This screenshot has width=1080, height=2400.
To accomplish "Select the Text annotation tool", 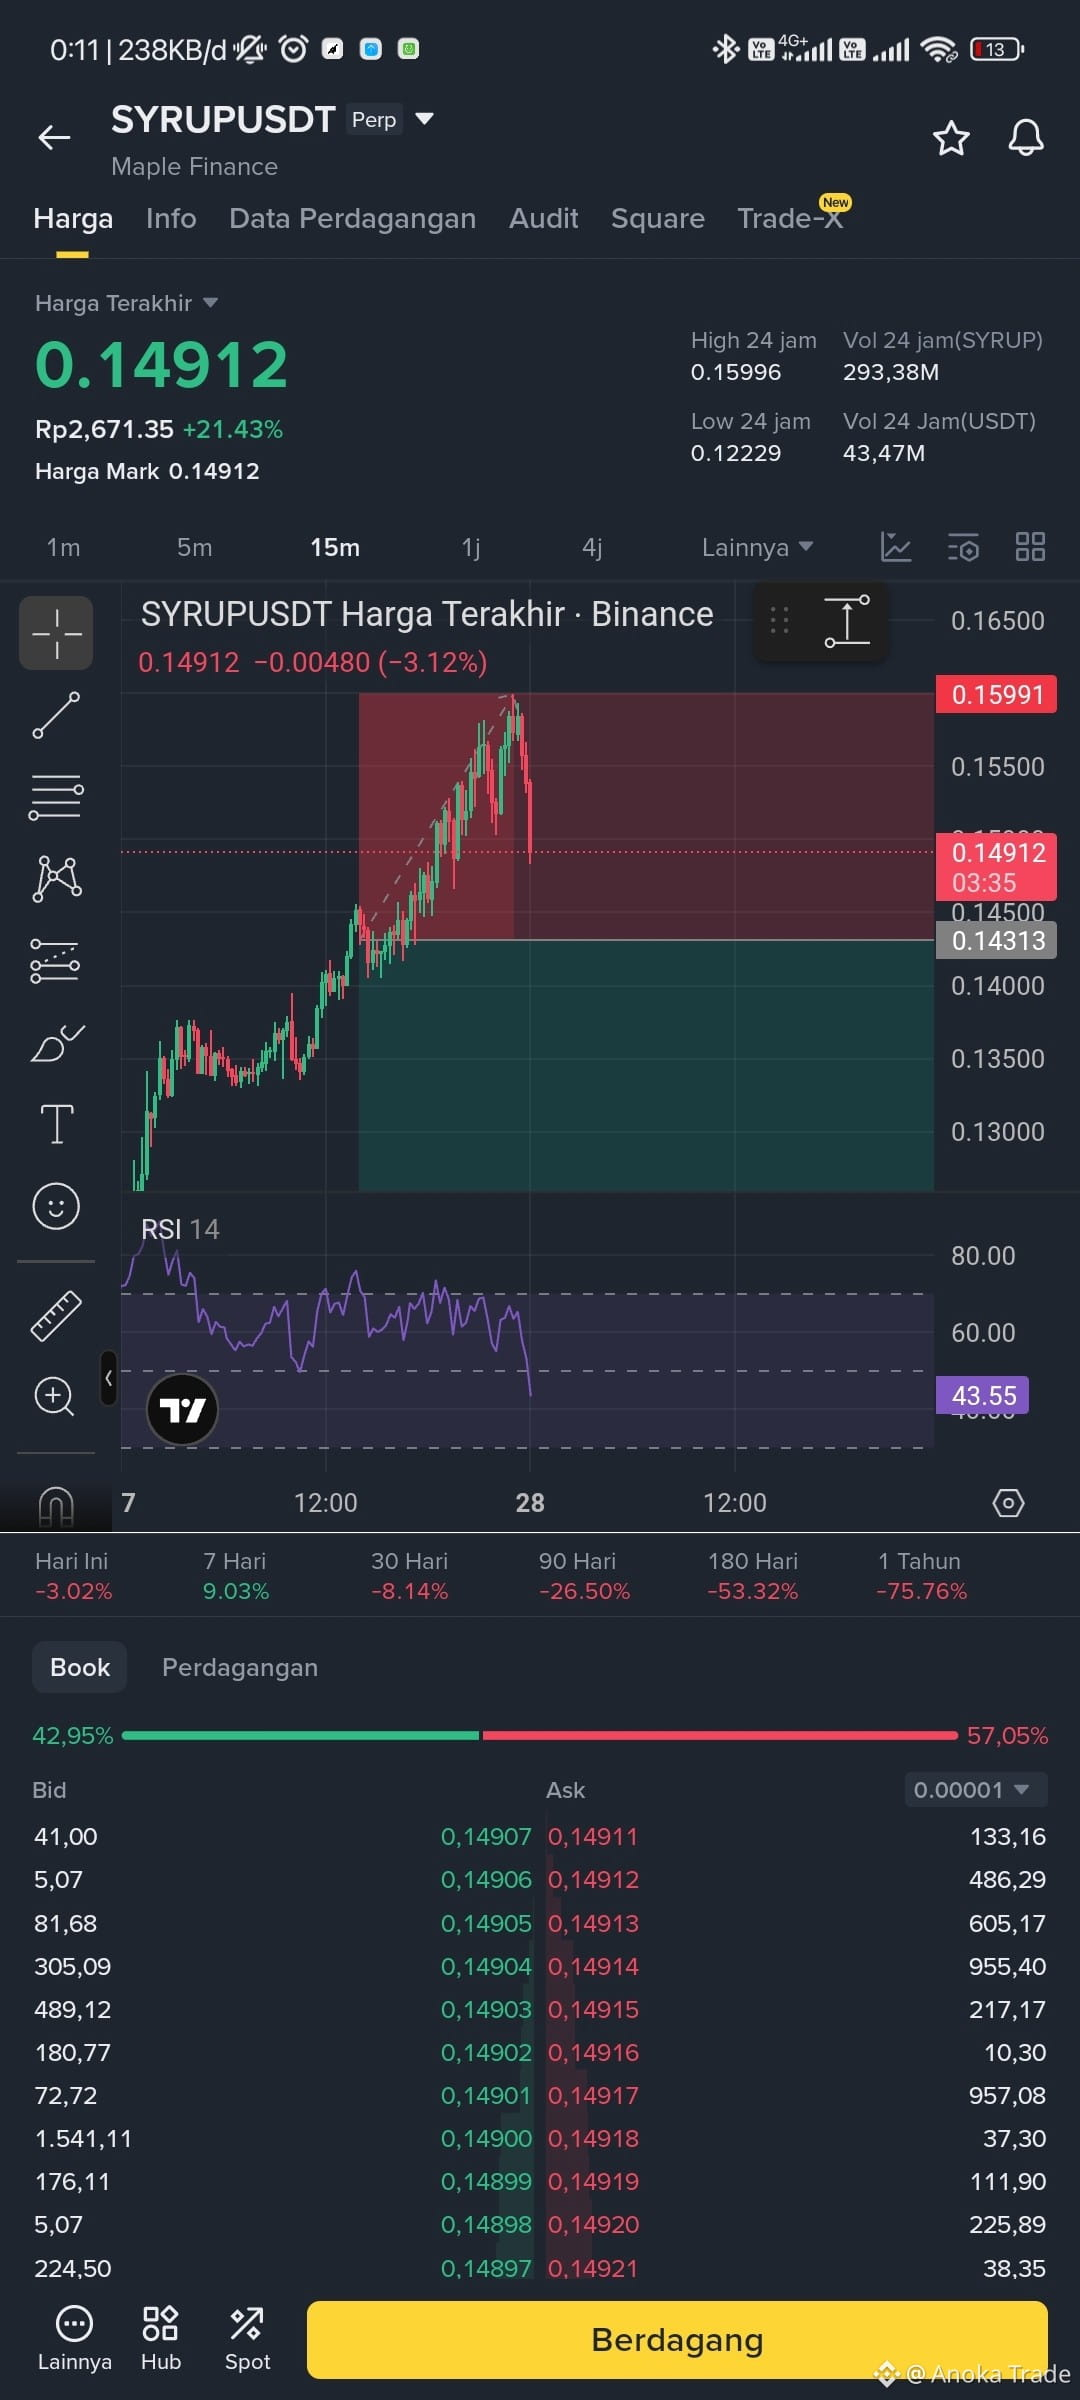I will tap(56, 1124).
